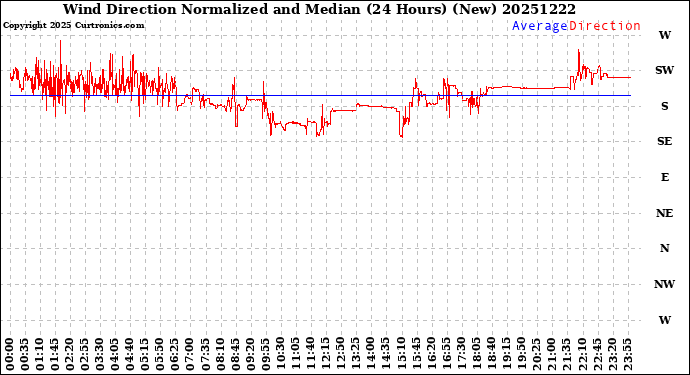The image size is (690, 375).
Task: Click the 14:00 time label
Action: click(x=371, y=355)
